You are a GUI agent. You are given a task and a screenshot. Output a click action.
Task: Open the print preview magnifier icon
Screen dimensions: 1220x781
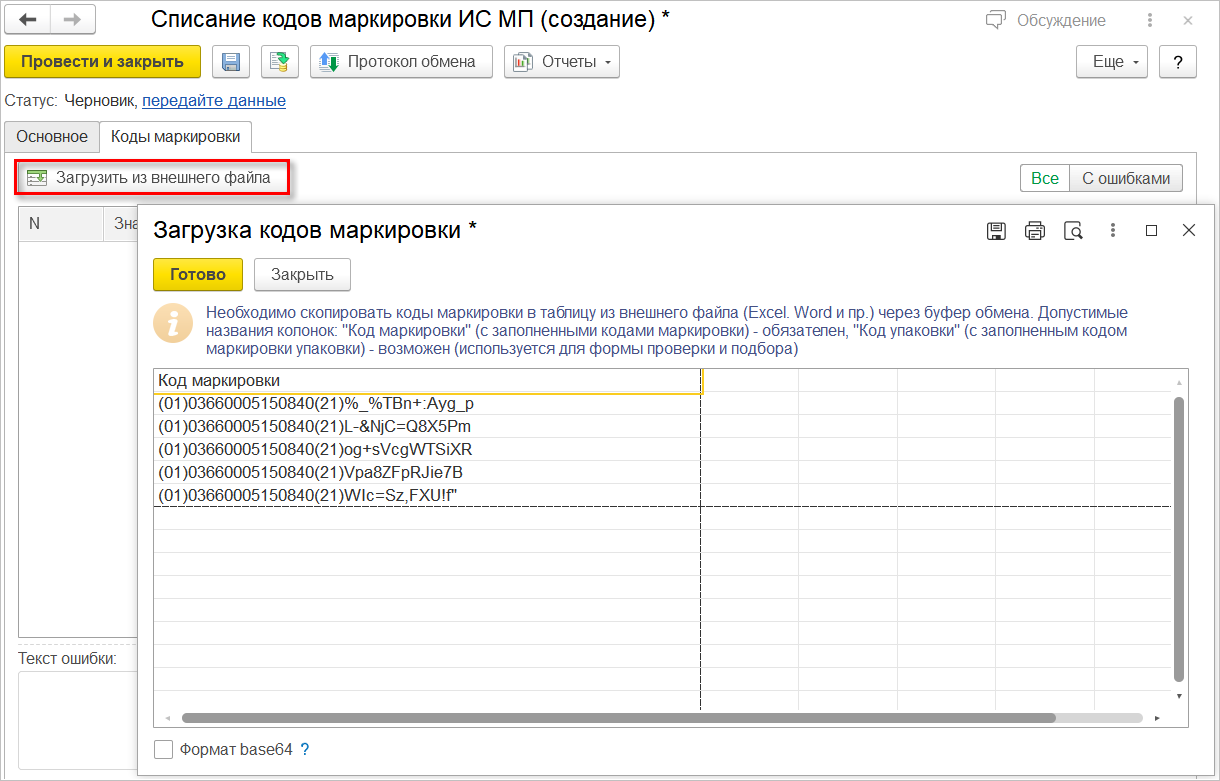point(1074,231)
